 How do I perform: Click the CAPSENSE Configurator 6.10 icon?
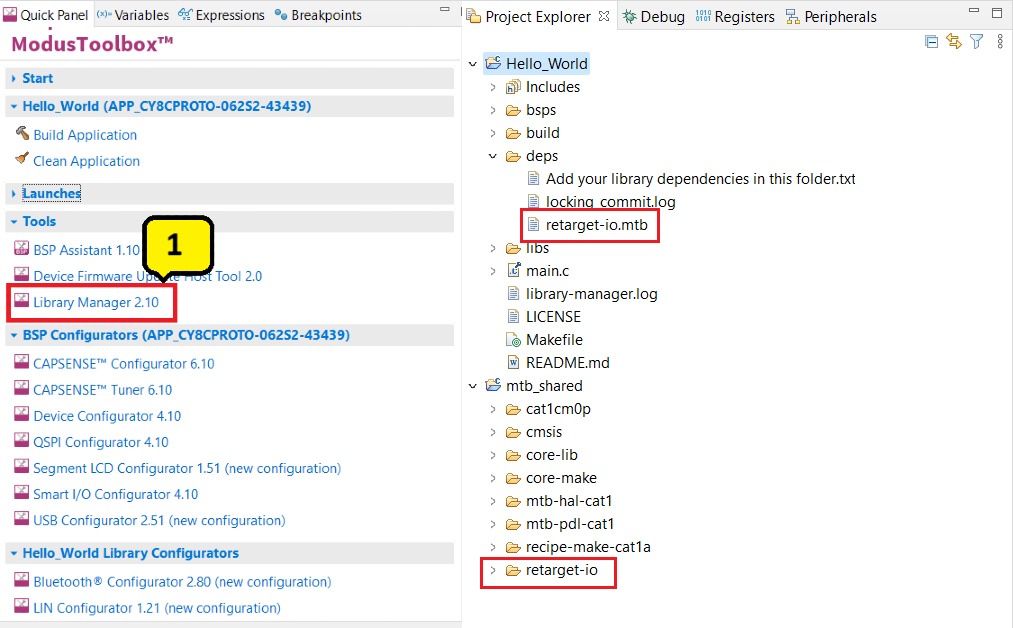[21, 362]
